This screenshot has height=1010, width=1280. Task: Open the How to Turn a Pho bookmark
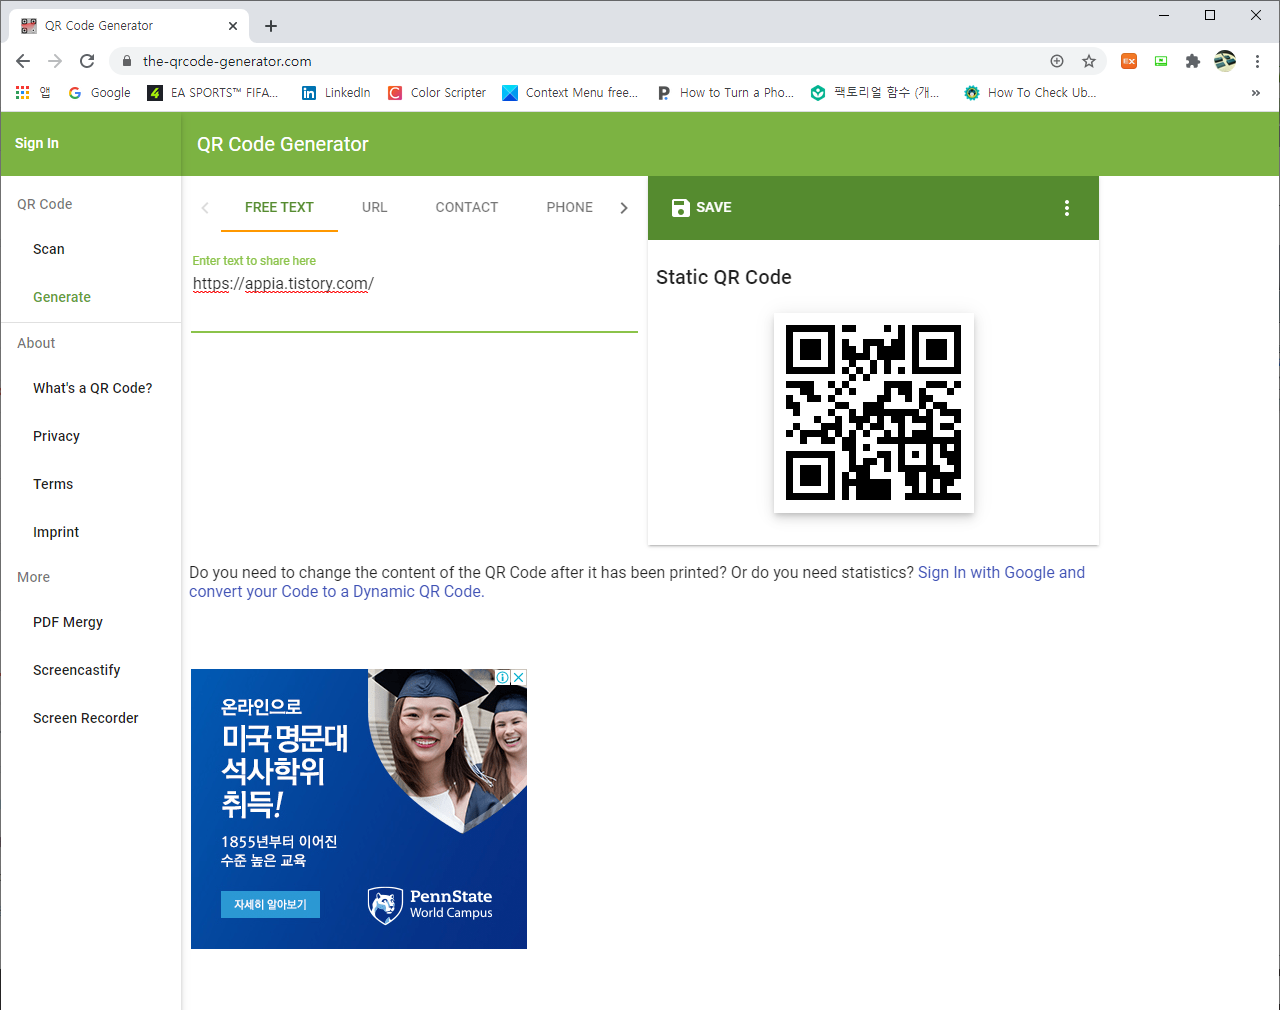[x=725, y=92]
